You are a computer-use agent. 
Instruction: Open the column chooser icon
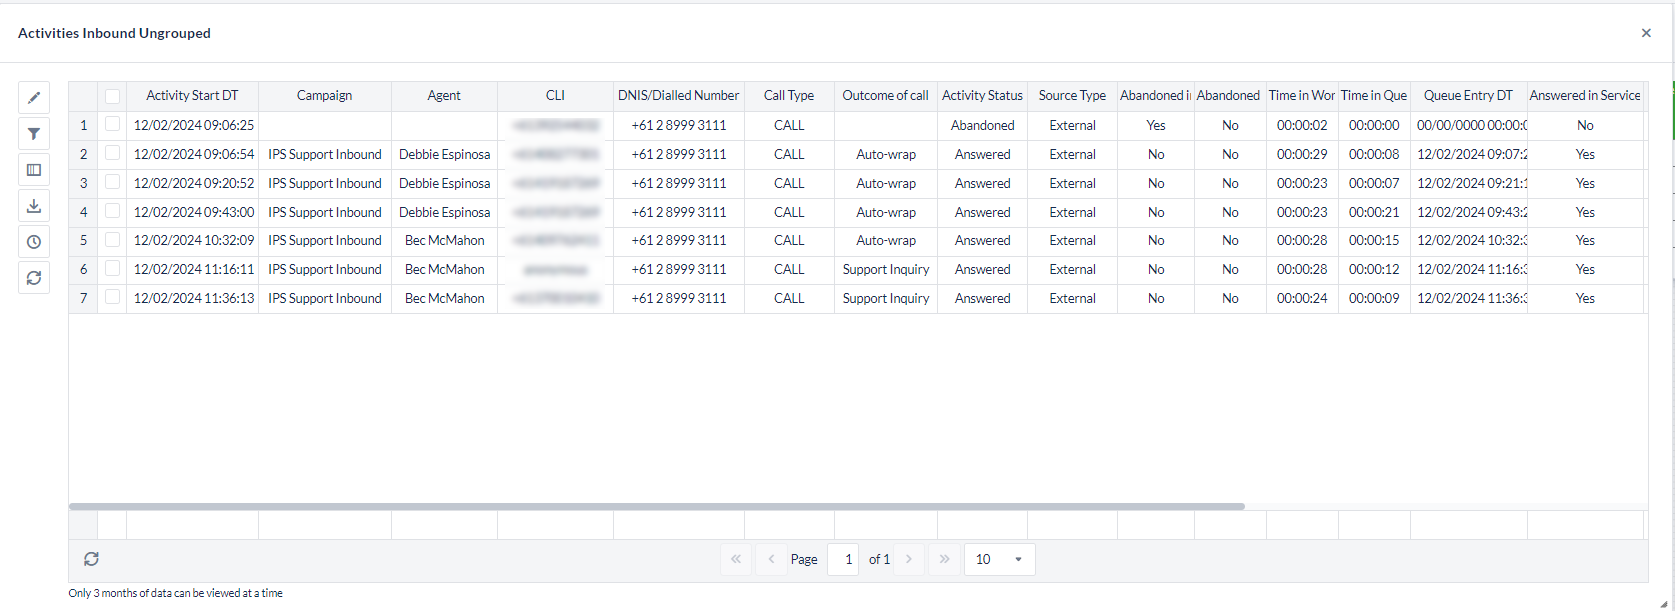[x=34, y=170]
